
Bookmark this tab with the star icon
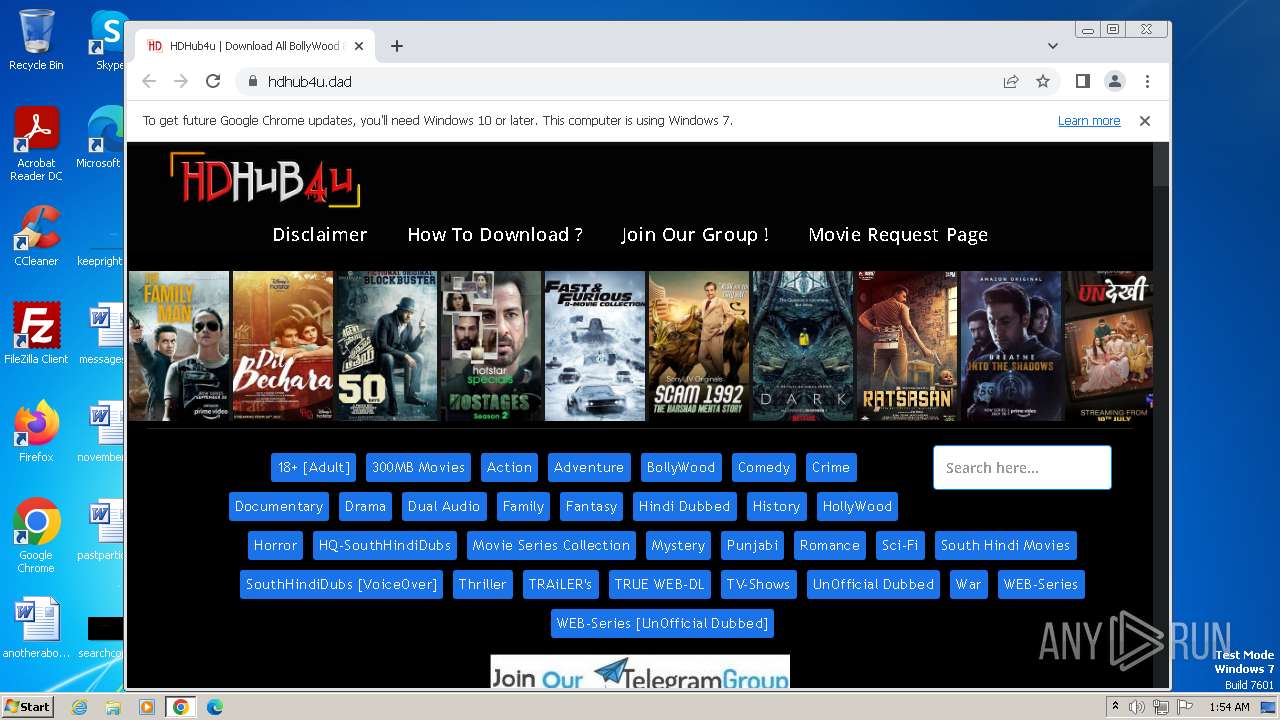[1043, 82]
